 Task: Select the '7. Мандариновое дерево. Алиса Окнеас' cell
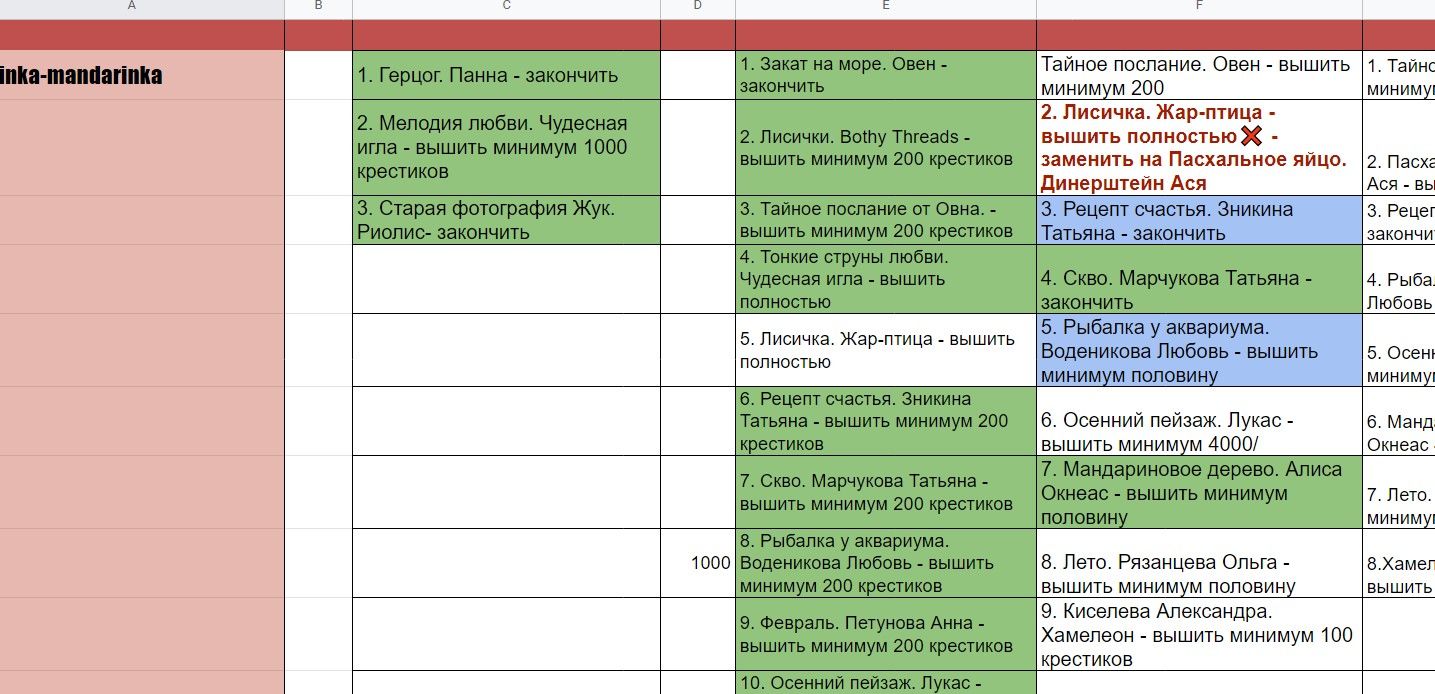point(1198,492)
